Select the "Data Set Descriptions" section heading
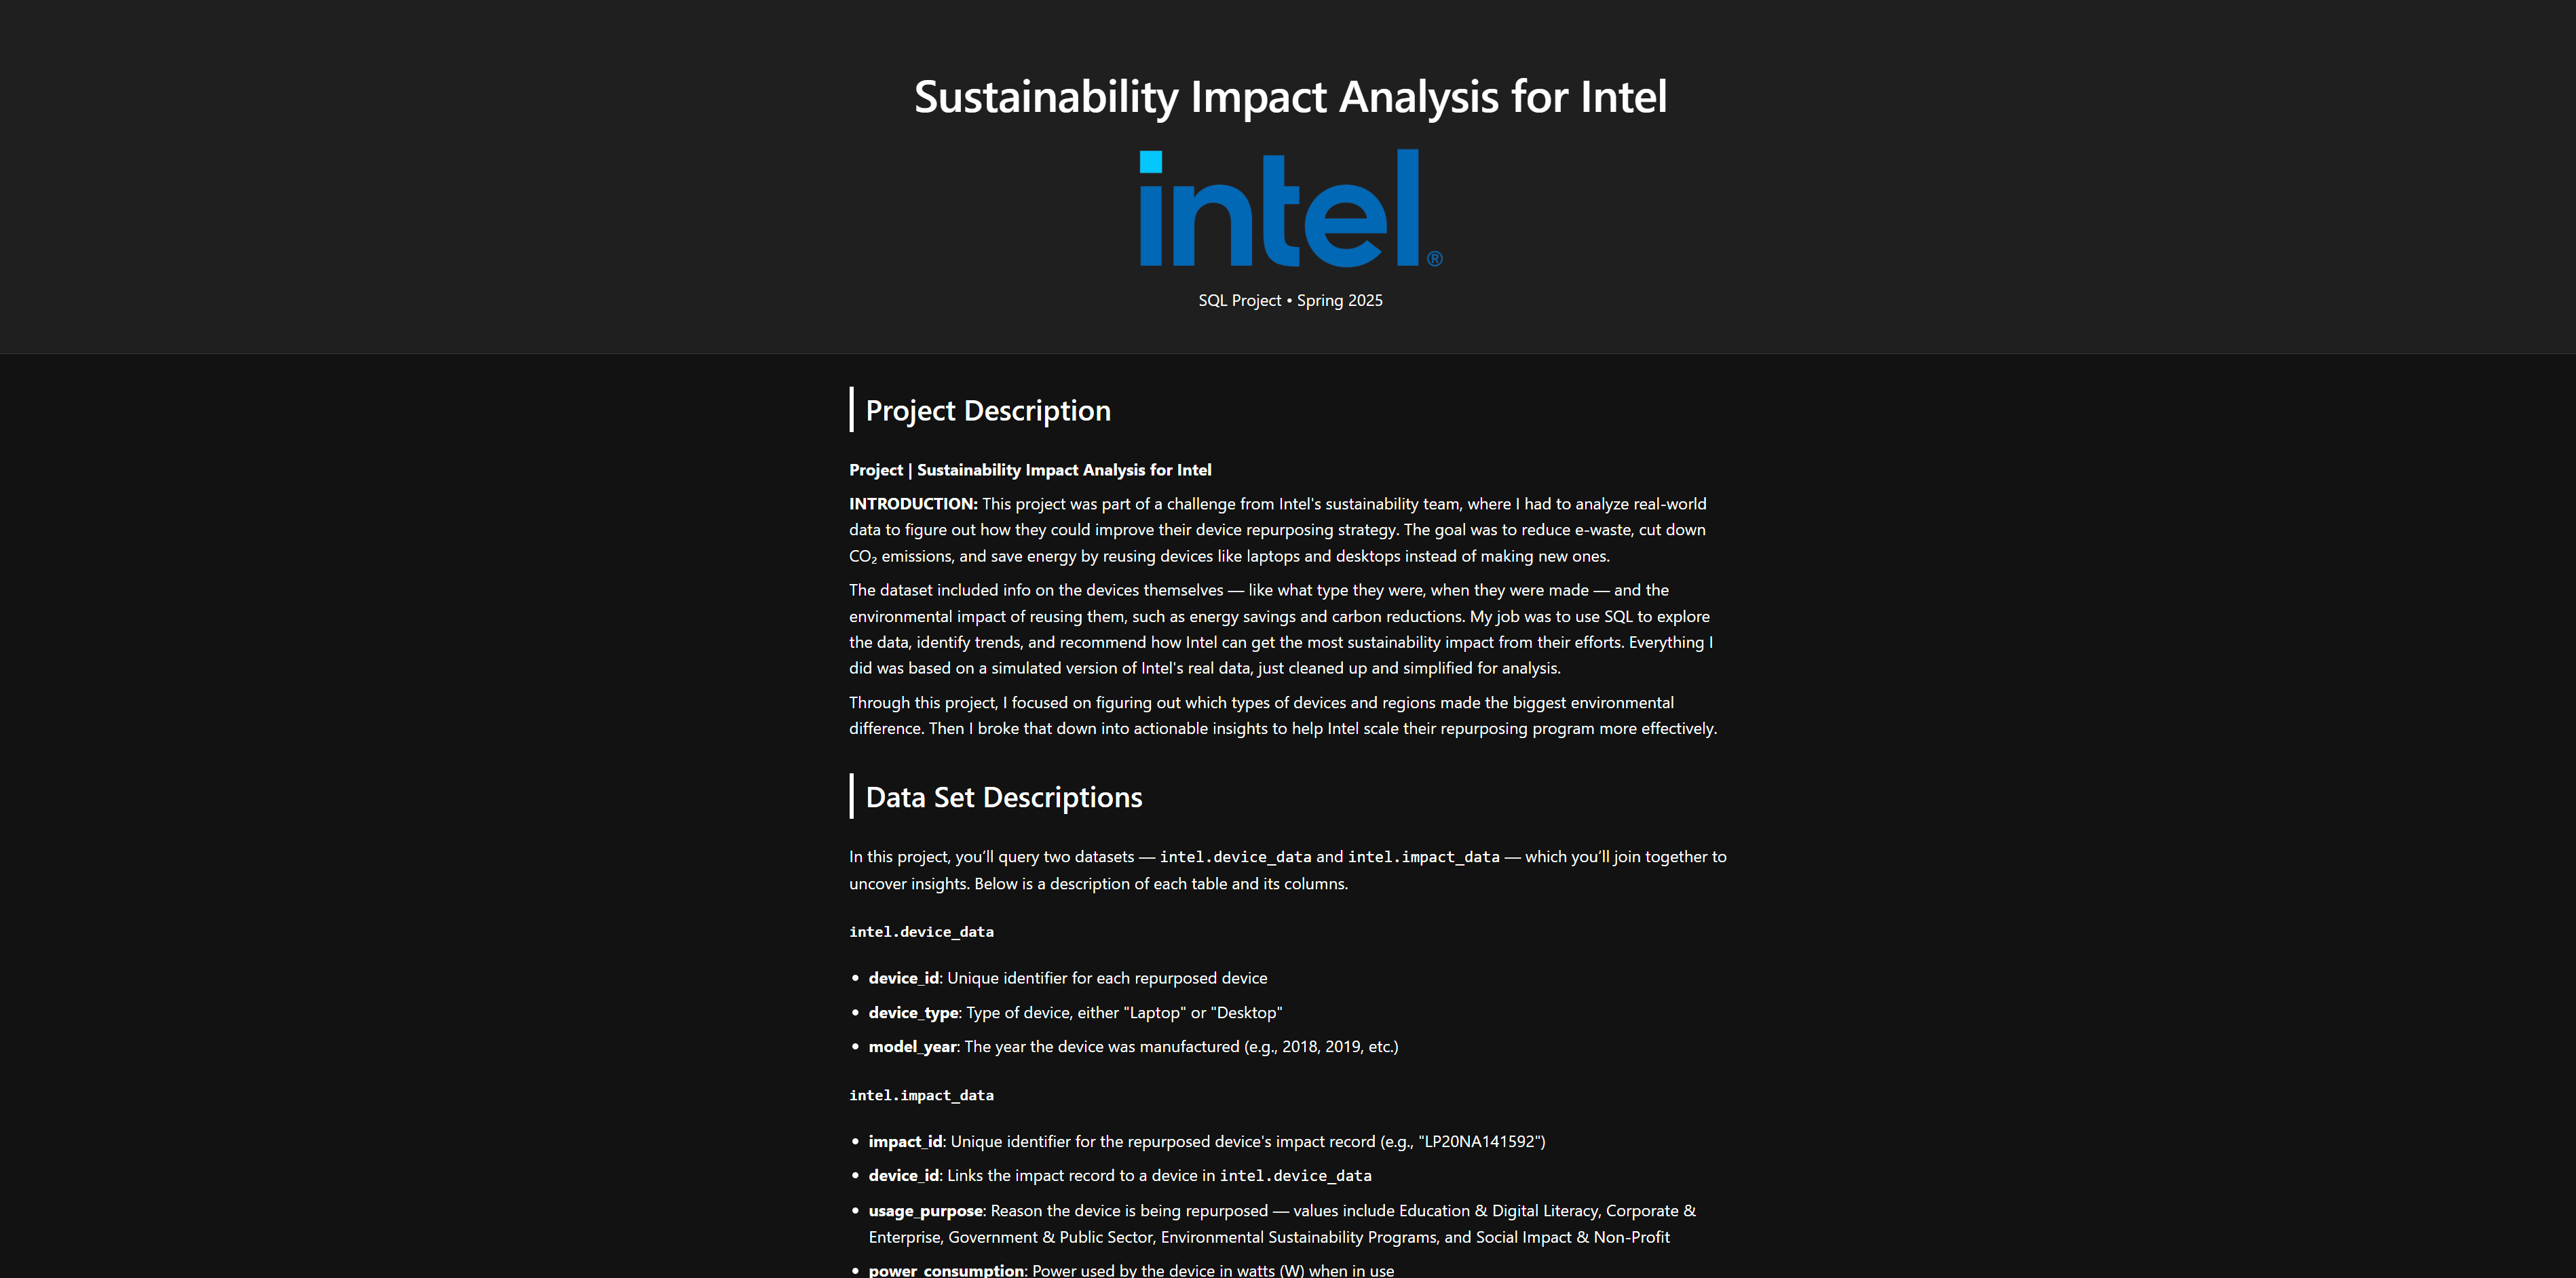 (x=1003, y=797)
